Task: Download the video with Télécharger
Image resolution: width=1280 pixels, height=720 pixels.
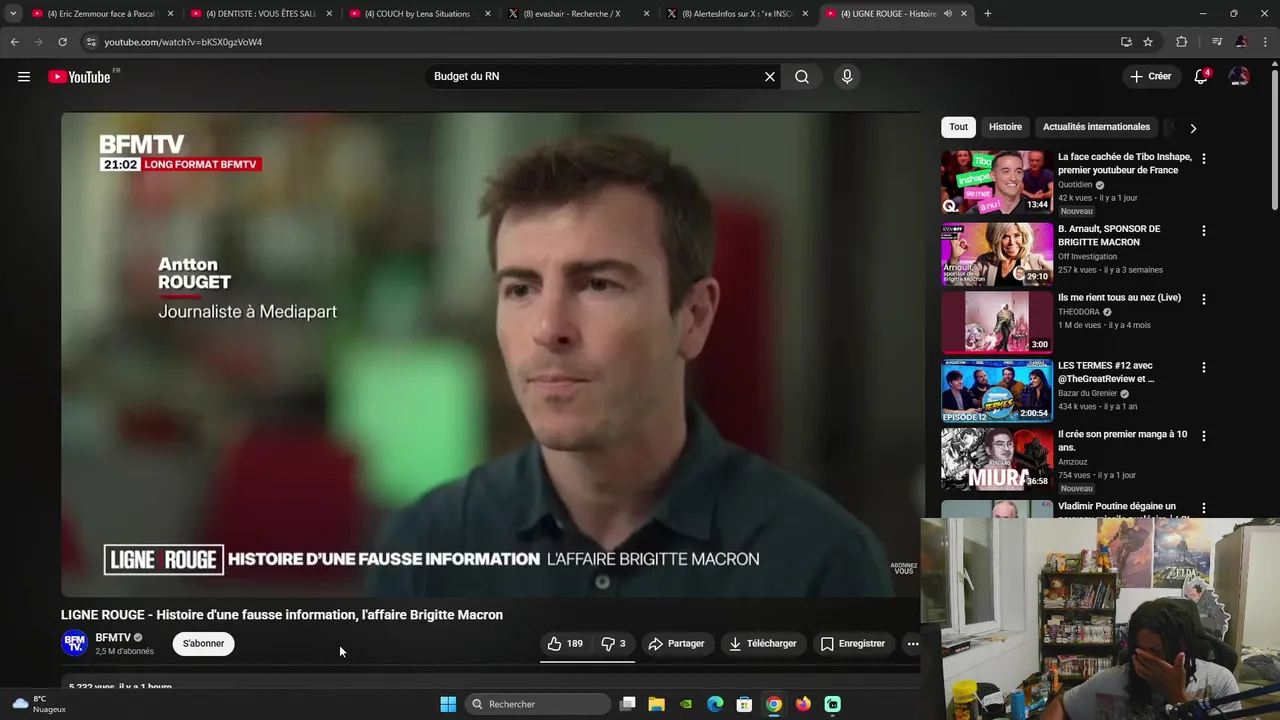Action: click(x=763, y=644)
